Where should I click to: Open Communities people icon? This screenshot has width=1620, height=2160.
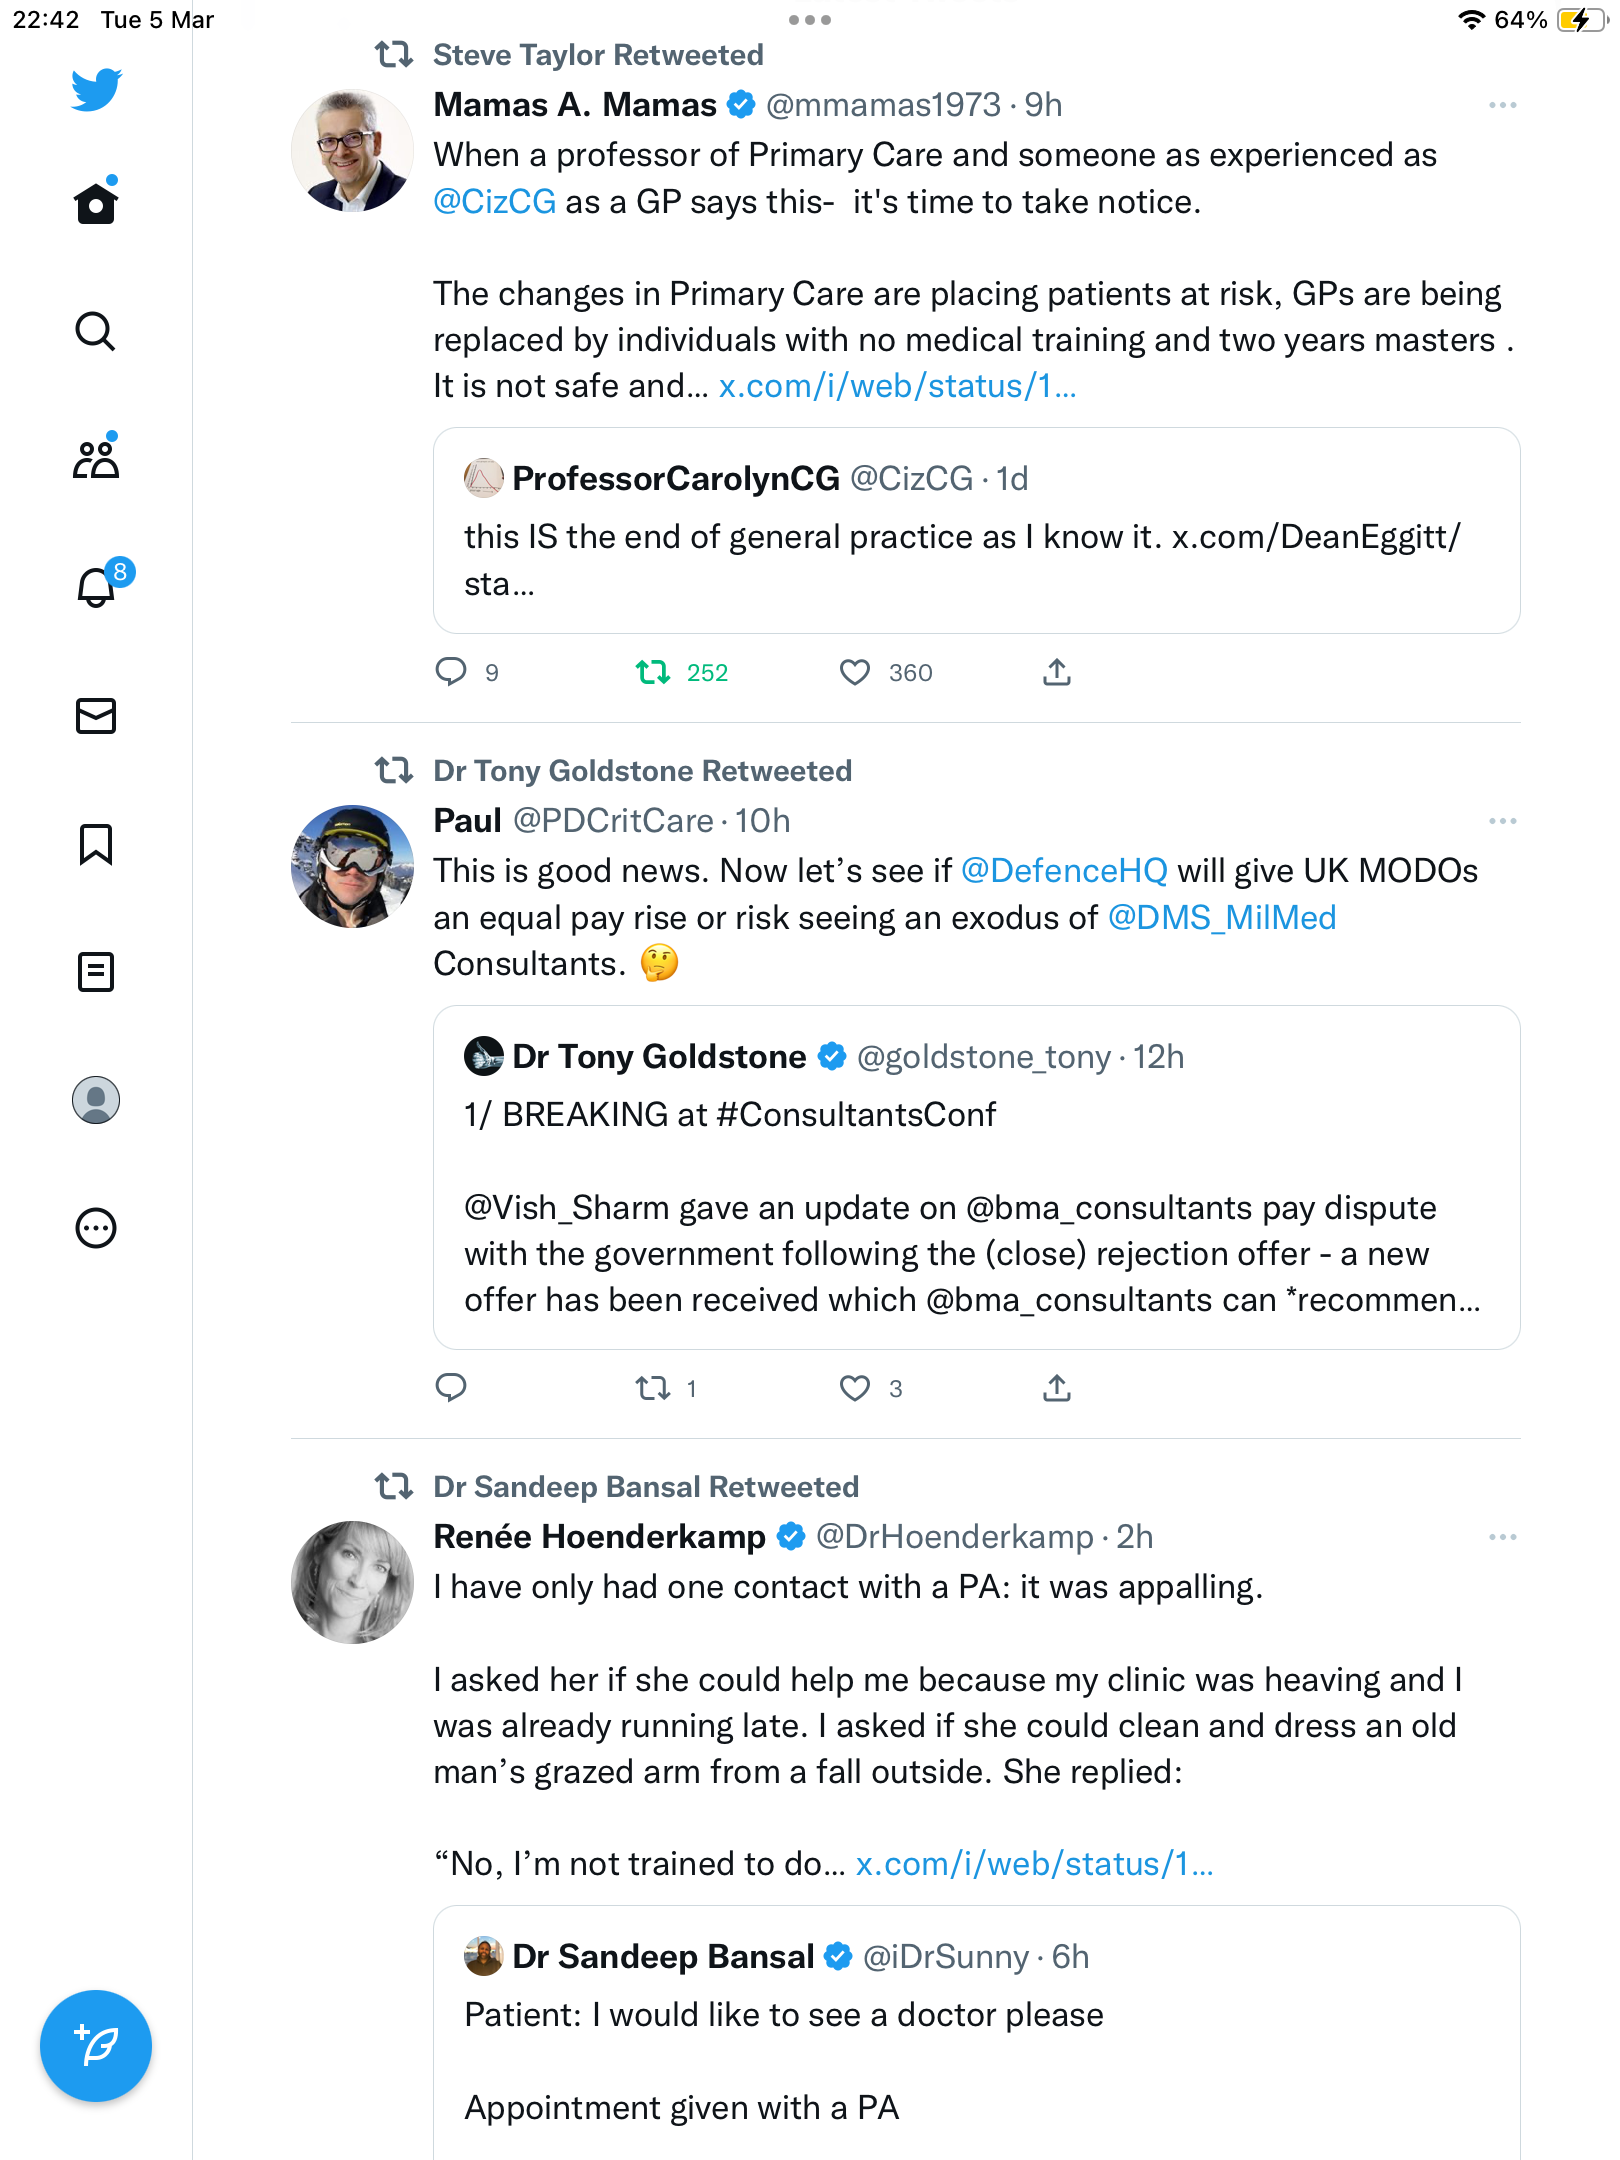pos(96,458)
